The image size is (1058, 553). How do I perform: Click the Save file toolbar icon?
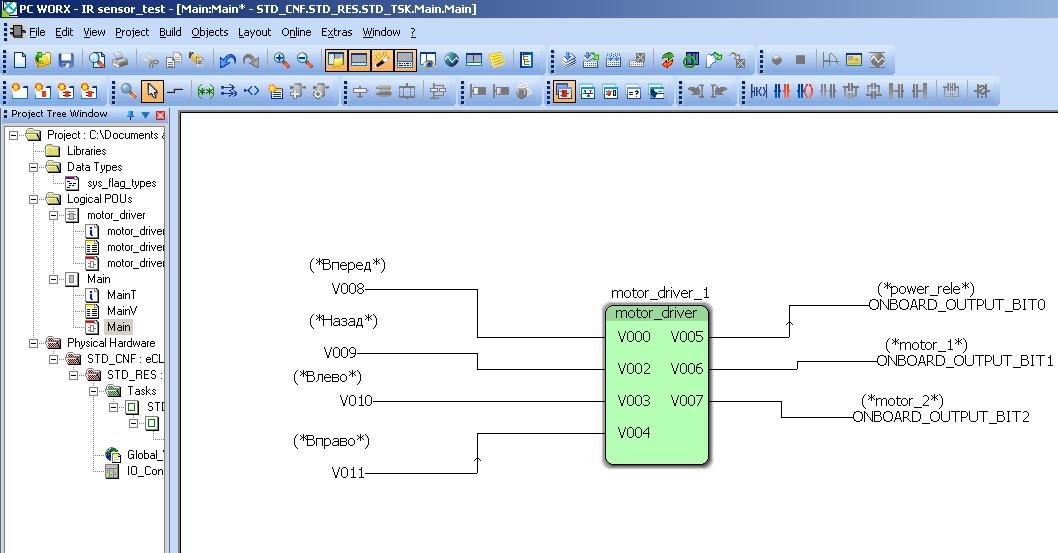click(x=65, y=60)
